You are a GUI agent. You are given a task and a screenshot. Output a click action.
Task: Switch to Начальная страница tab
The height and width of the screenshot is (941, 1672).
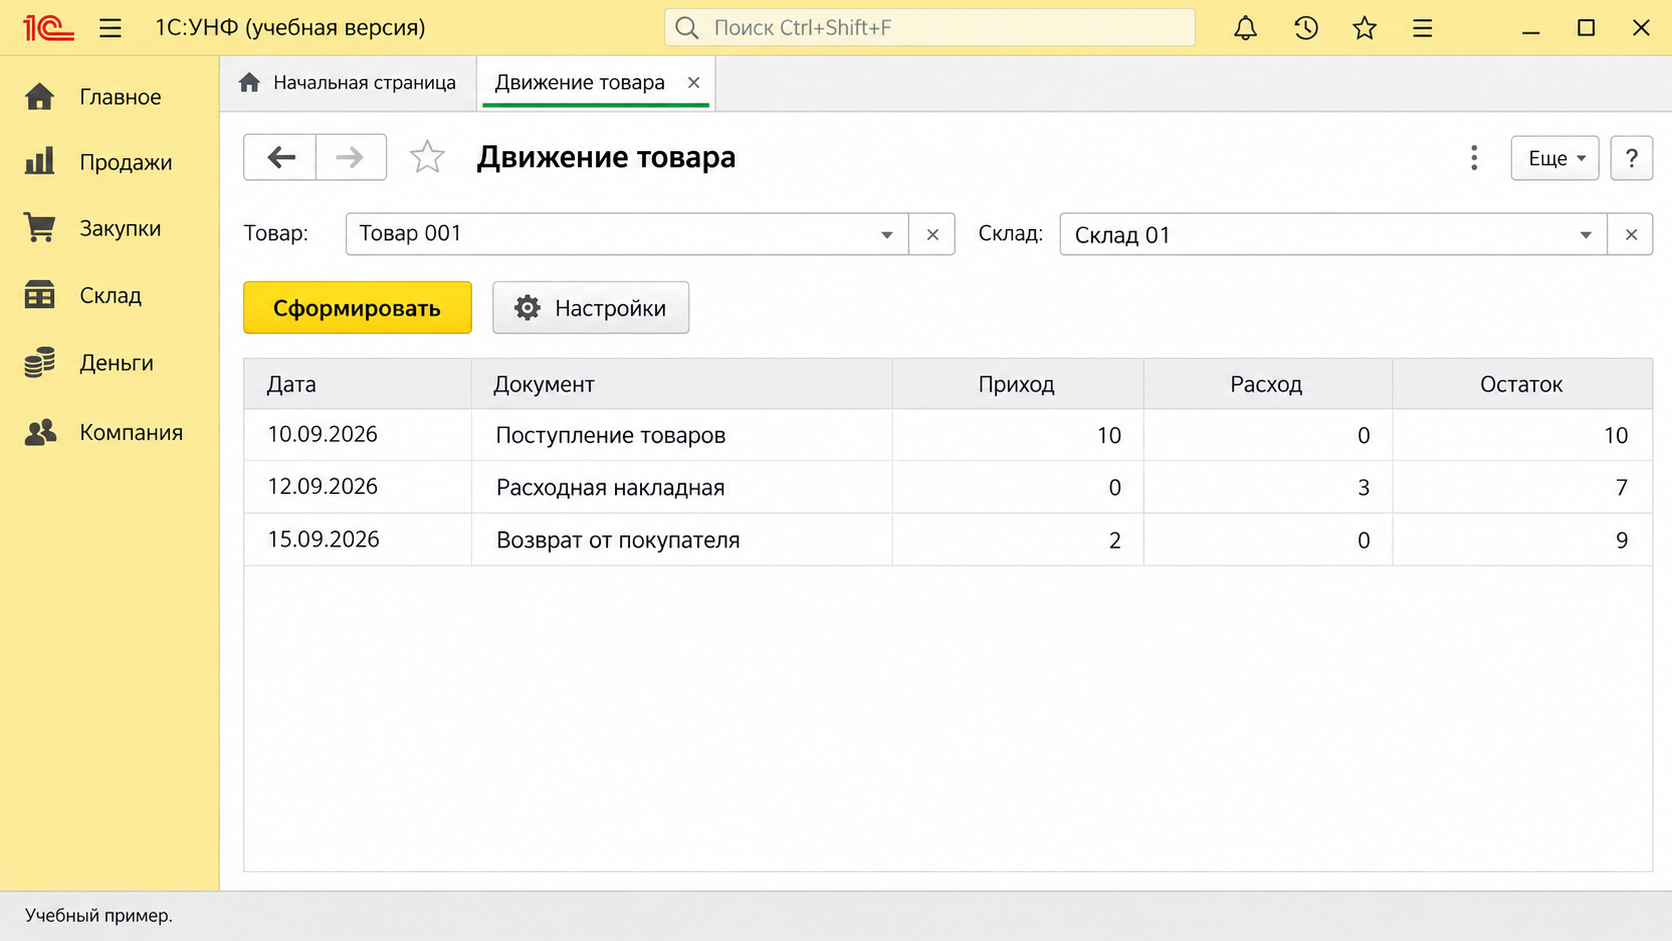point(348,83)
